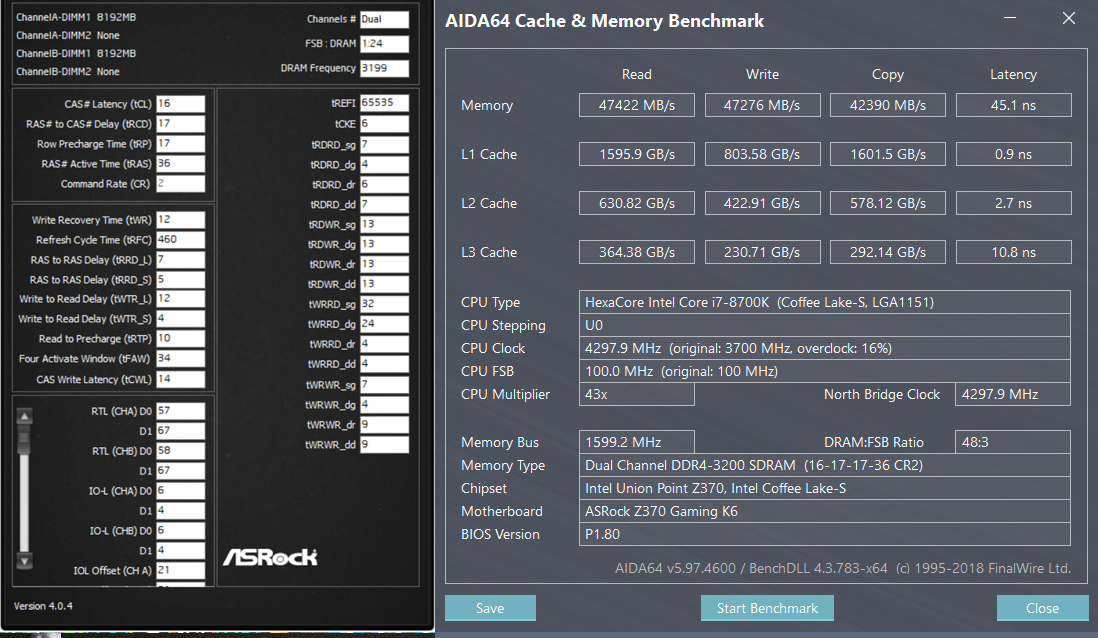Image resolution: width=1098 pixels, height=638 pixels.
Task: Click the timing configurator scrollbar thumb
Action: 25,438
